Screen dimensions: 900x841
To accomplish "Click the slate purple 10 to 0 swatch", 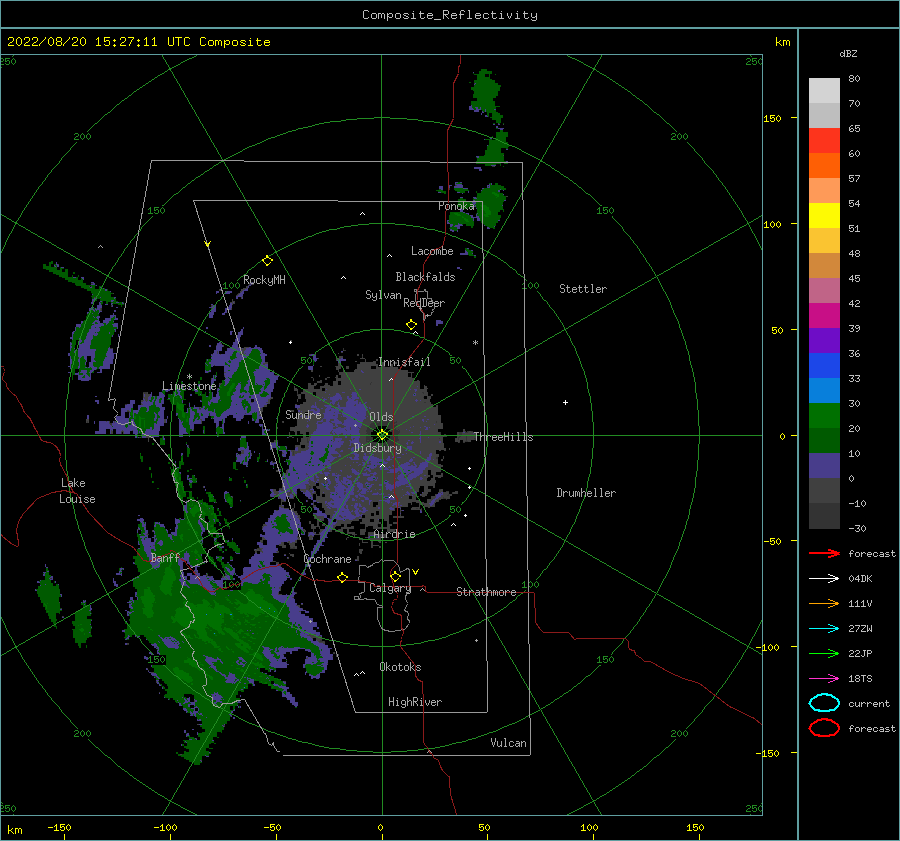I will [x=824, y=466].
